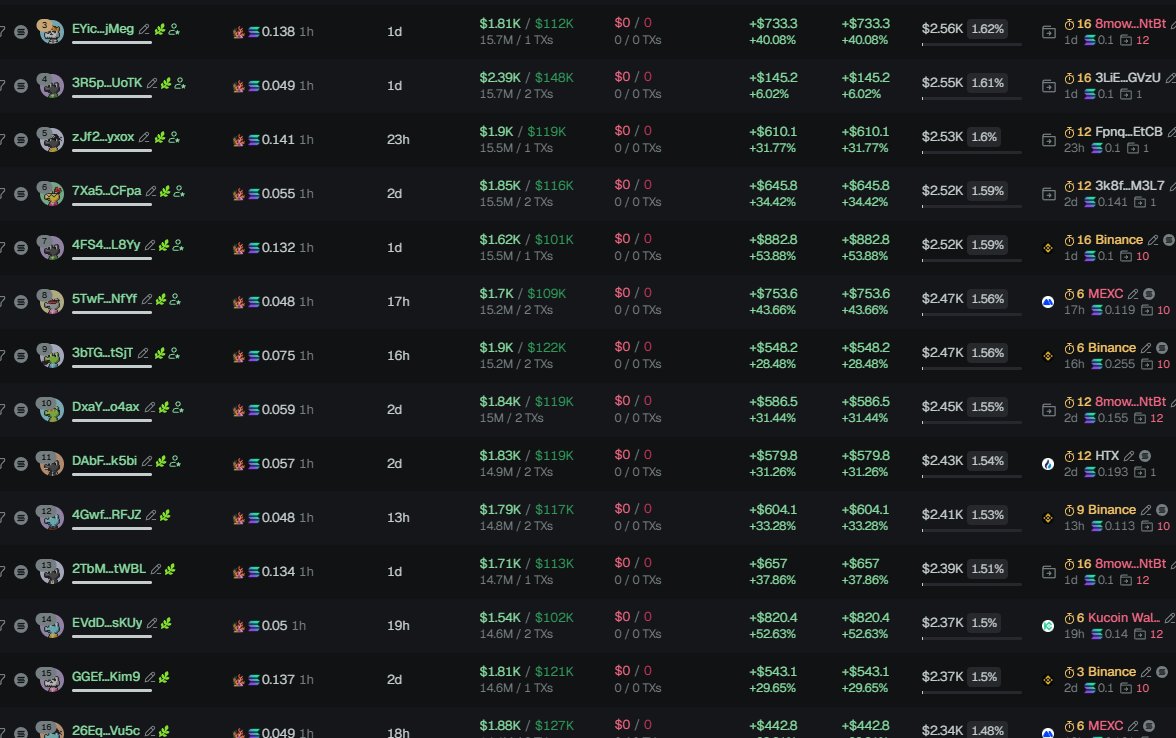Click the fire icon before the 0.141 balance
This screenshot has height=738, width=1176.
coord(238,140)
